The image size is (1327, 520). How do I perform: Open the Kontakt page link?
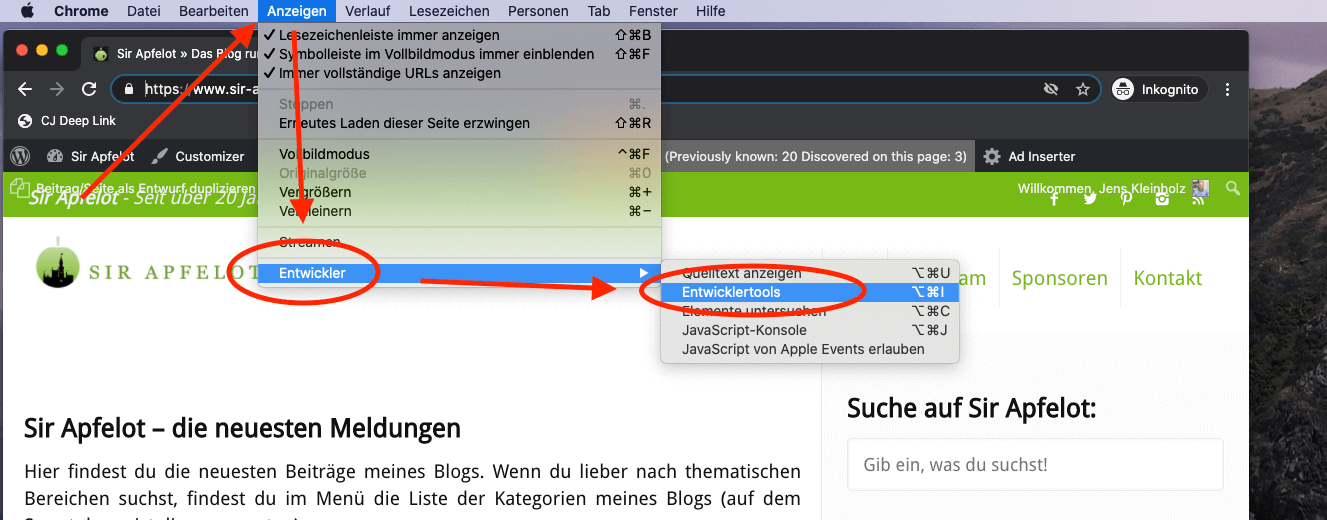1167,278
